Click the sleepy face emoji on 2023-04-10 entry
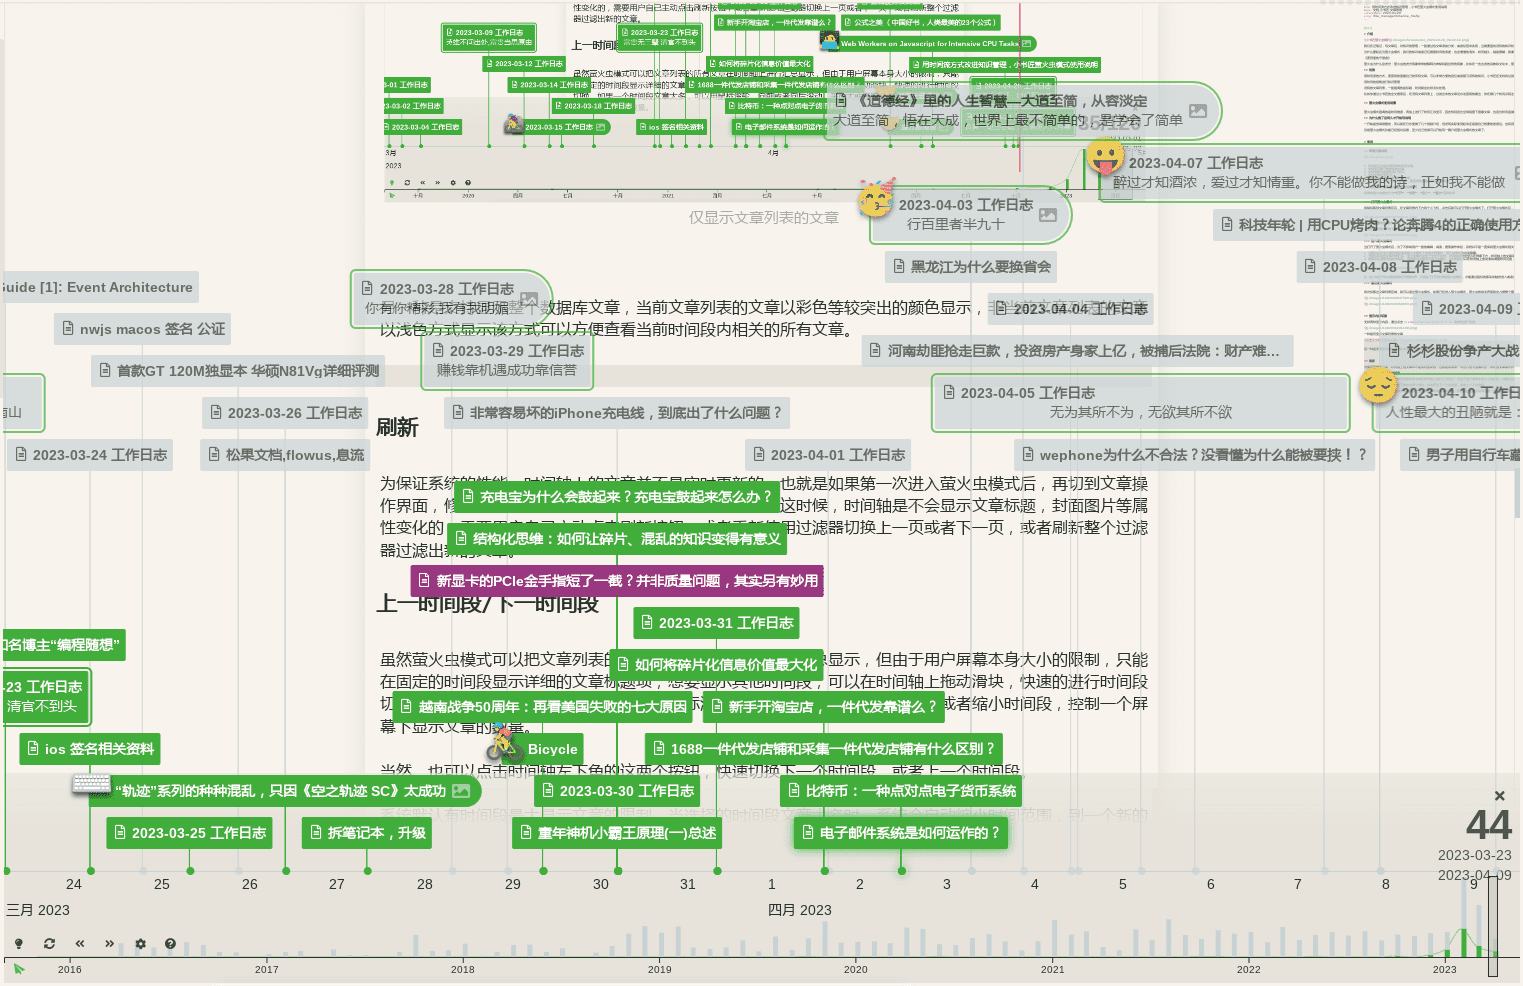Screen dimensions: 1523x986 1378,385
